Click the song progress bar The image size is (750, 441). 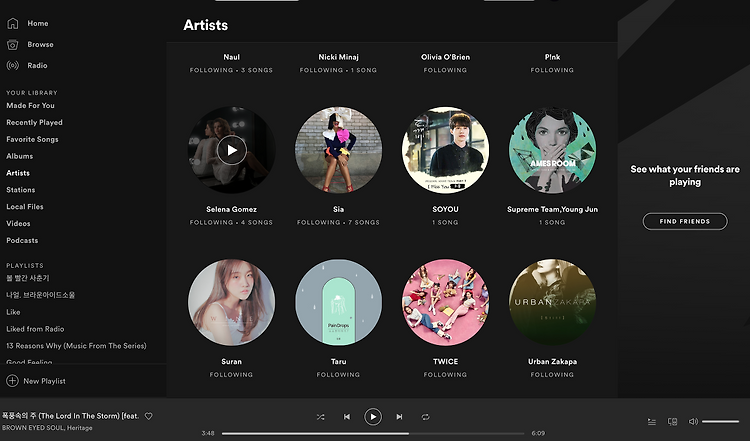tap(373, 433)
